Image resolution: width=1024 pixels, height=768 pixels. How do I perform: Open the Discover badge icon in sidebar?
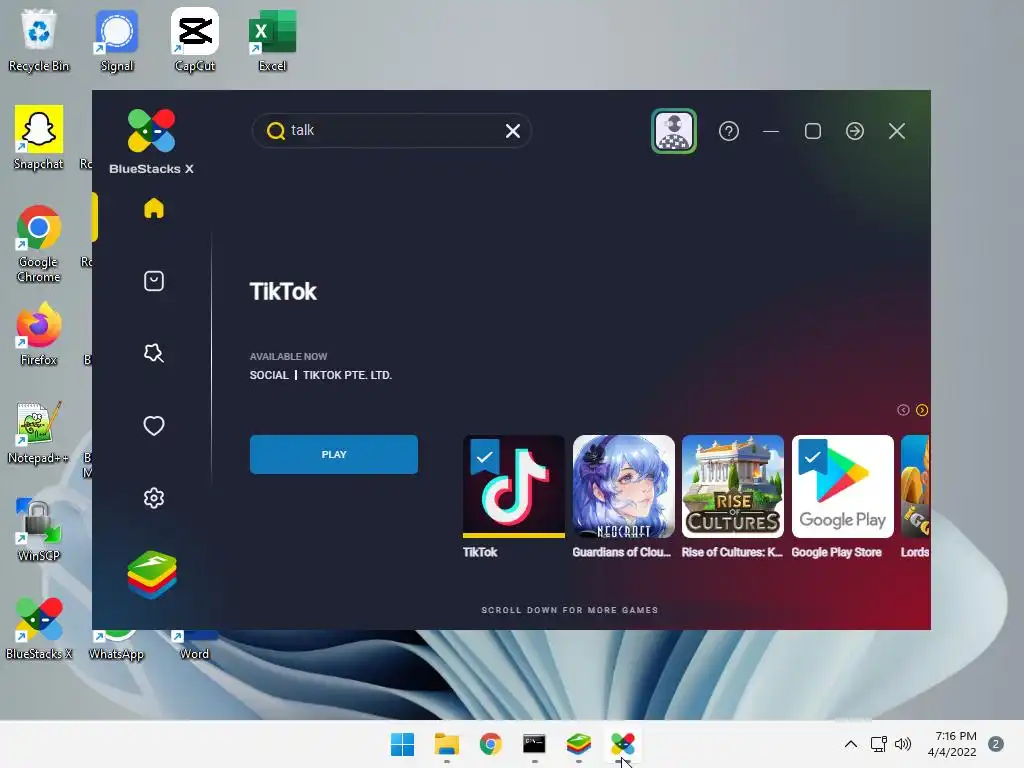pyautogui.click(x=153, y=353)
